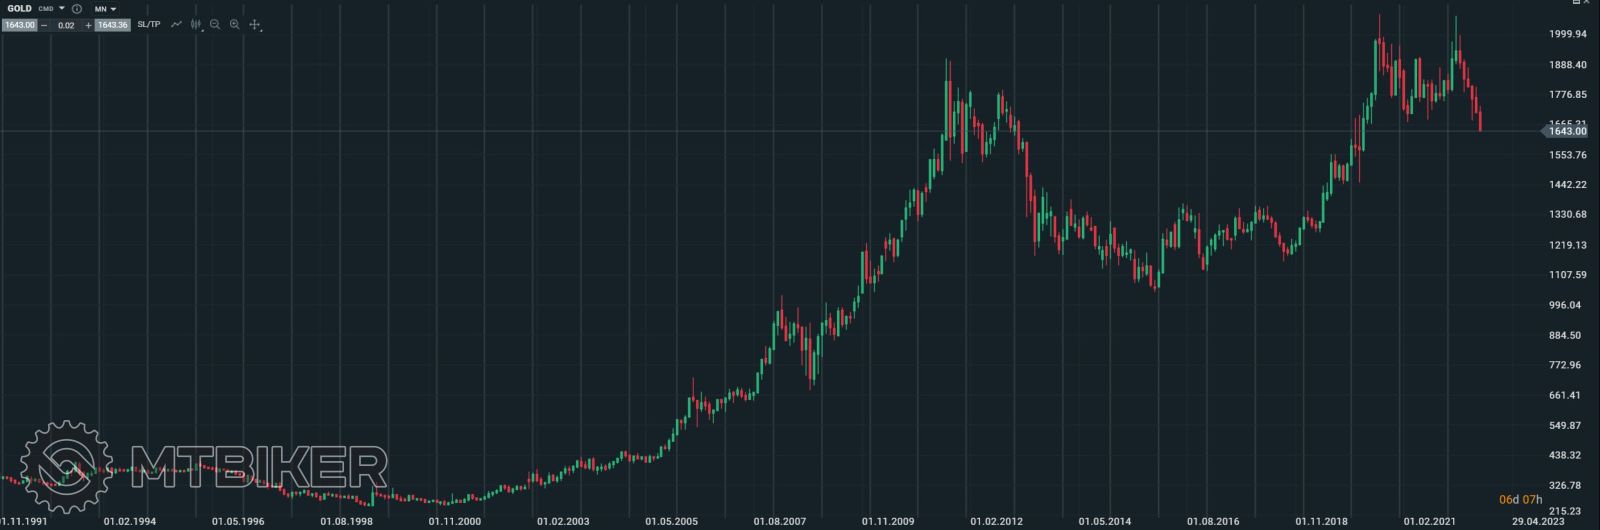This screenshot has width=1600, height=530.
Task: Click the current price 1643.00 axis label
Action: (1567, 131)
